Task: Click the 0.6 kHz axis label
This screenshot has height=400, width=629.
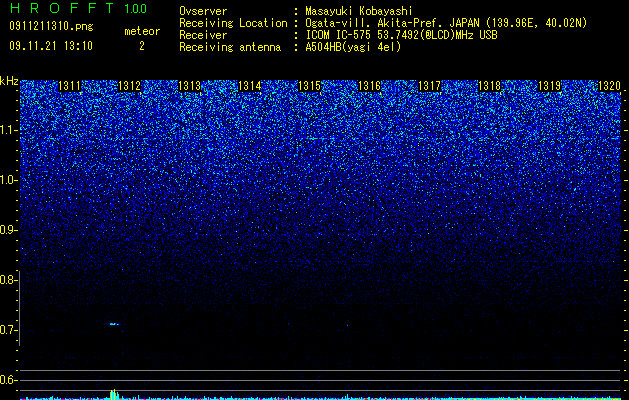Action: click(8, 380)
